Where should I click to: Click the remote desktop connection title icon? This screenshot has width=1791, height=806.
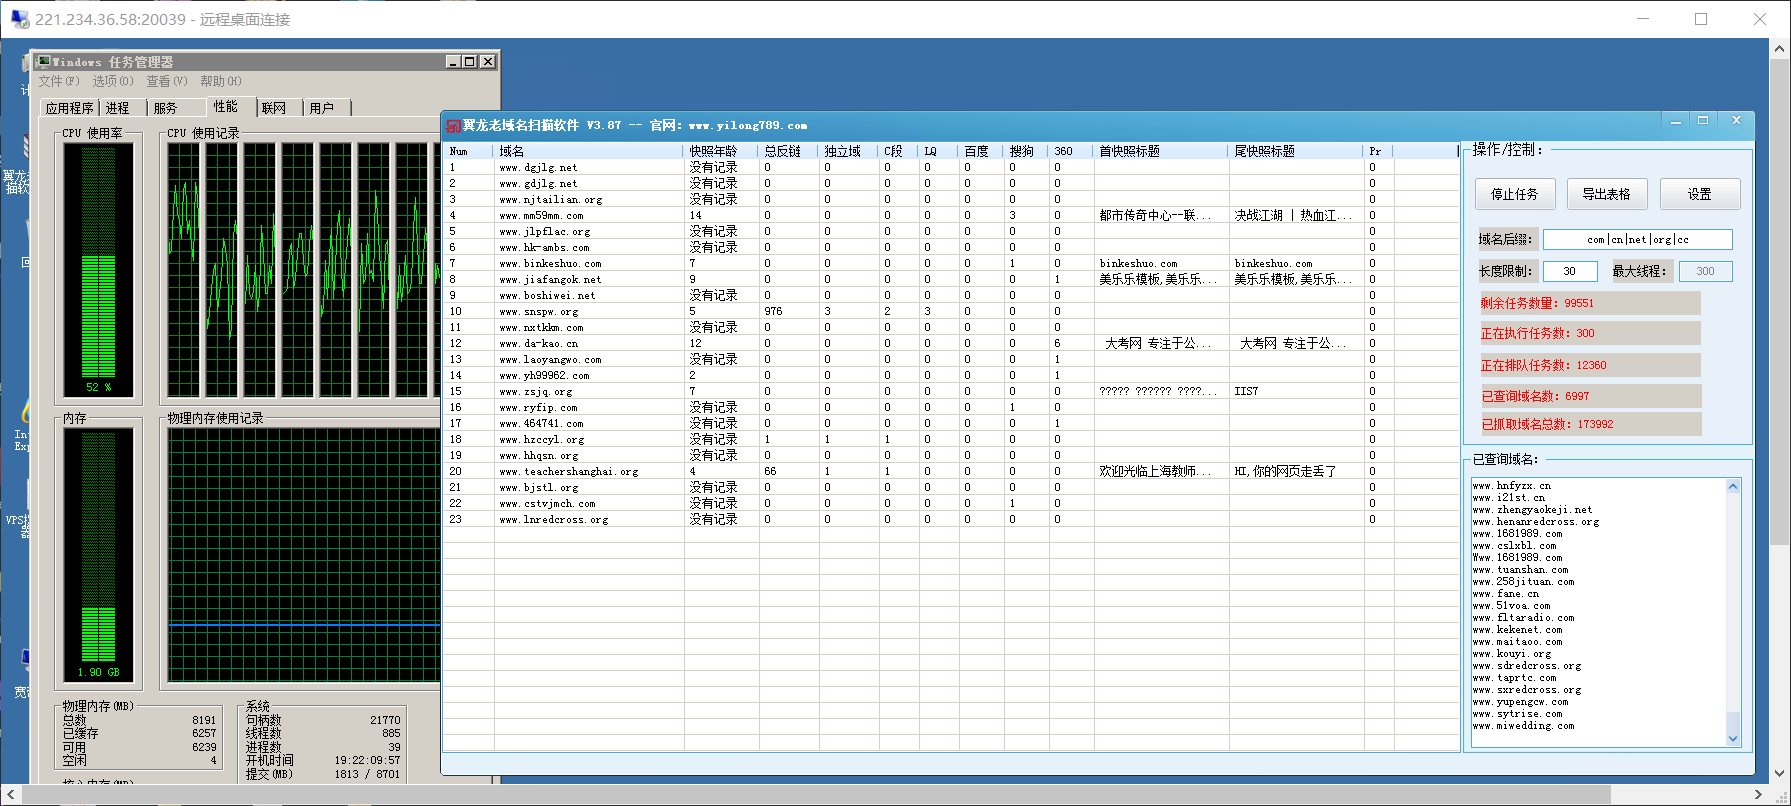pos(20,19)
